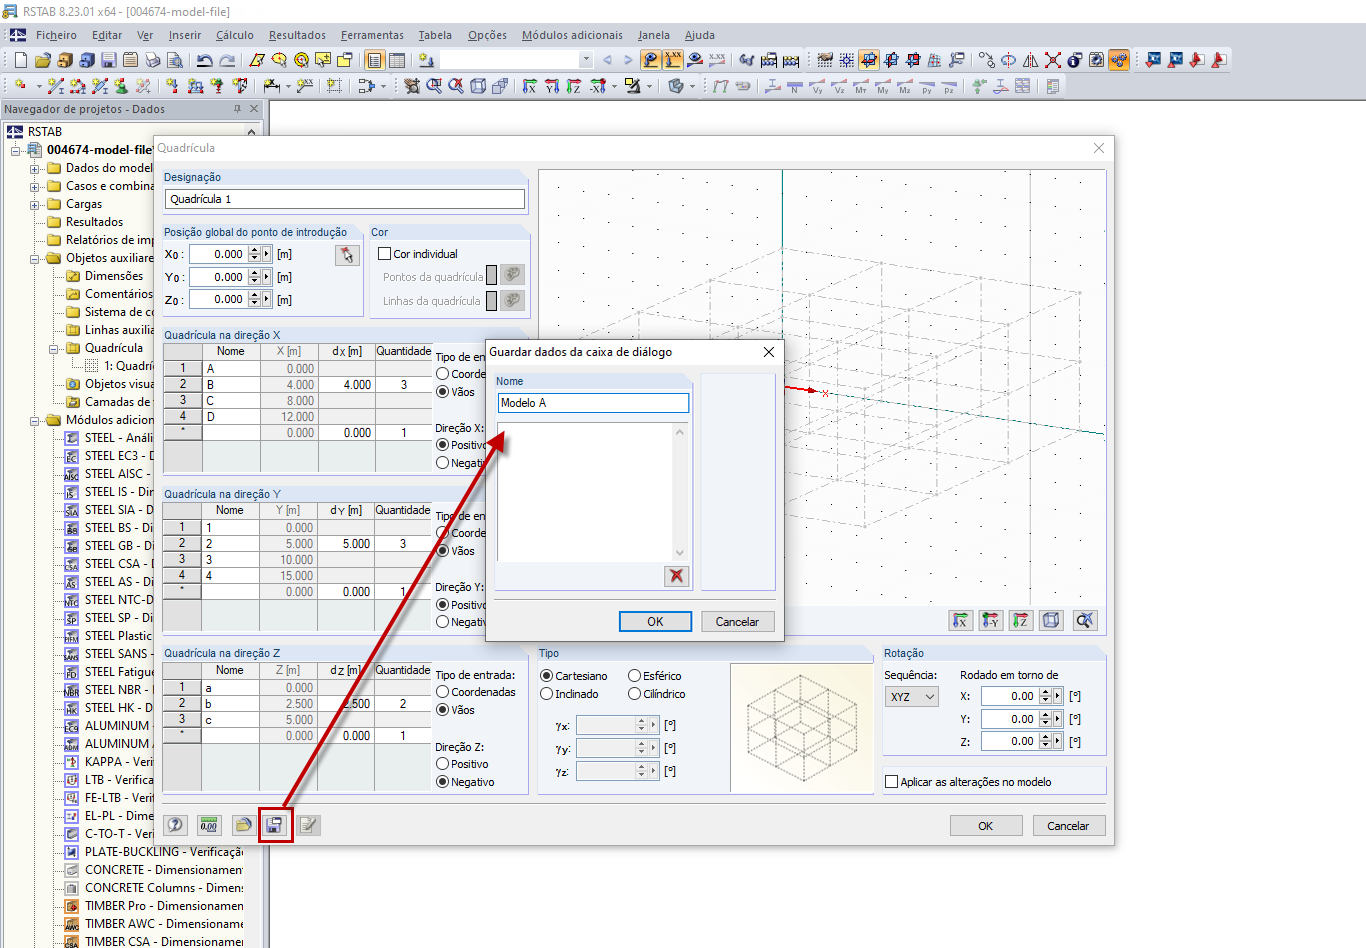Set view in Z direction from second toolbar
Screen dimensions: 1366x948
(574, 86)
